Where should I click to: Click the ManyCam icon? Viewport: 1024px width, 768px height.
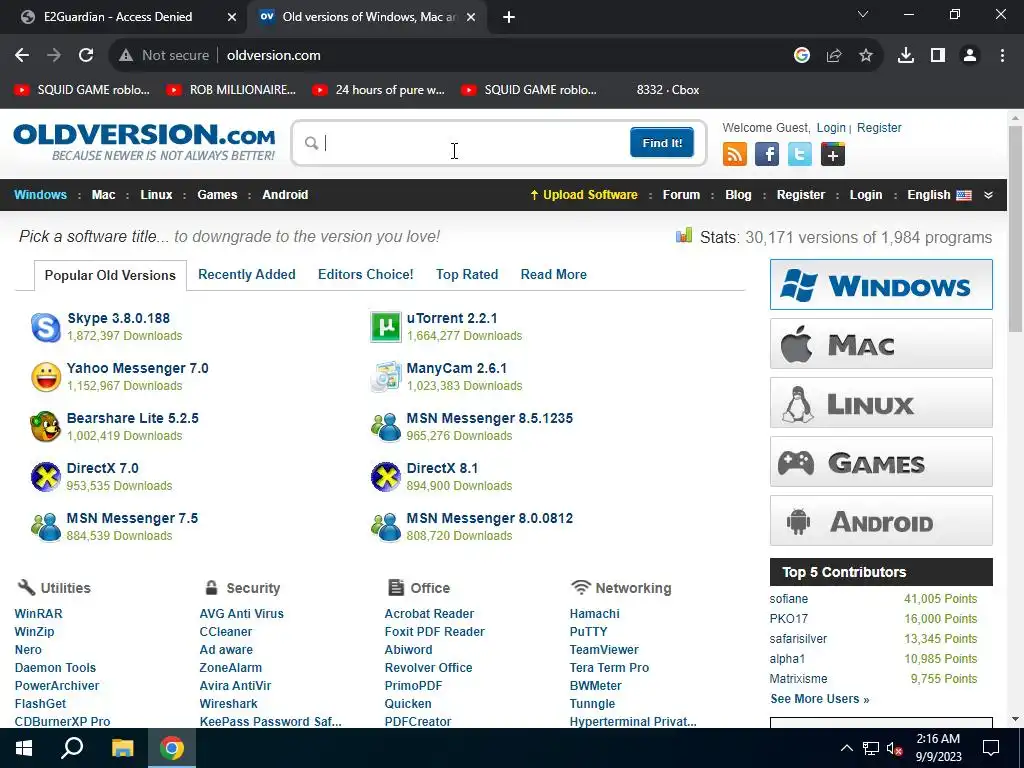point(385,377)
